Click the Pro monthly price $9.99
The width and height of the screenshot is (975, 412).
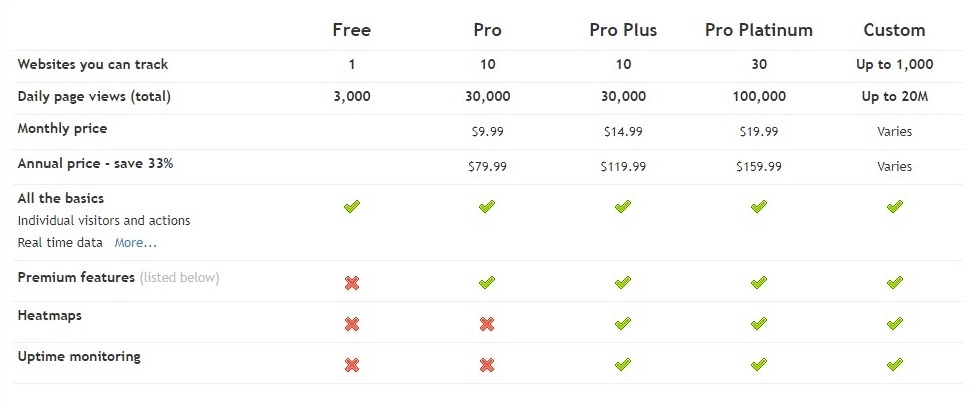487,131
